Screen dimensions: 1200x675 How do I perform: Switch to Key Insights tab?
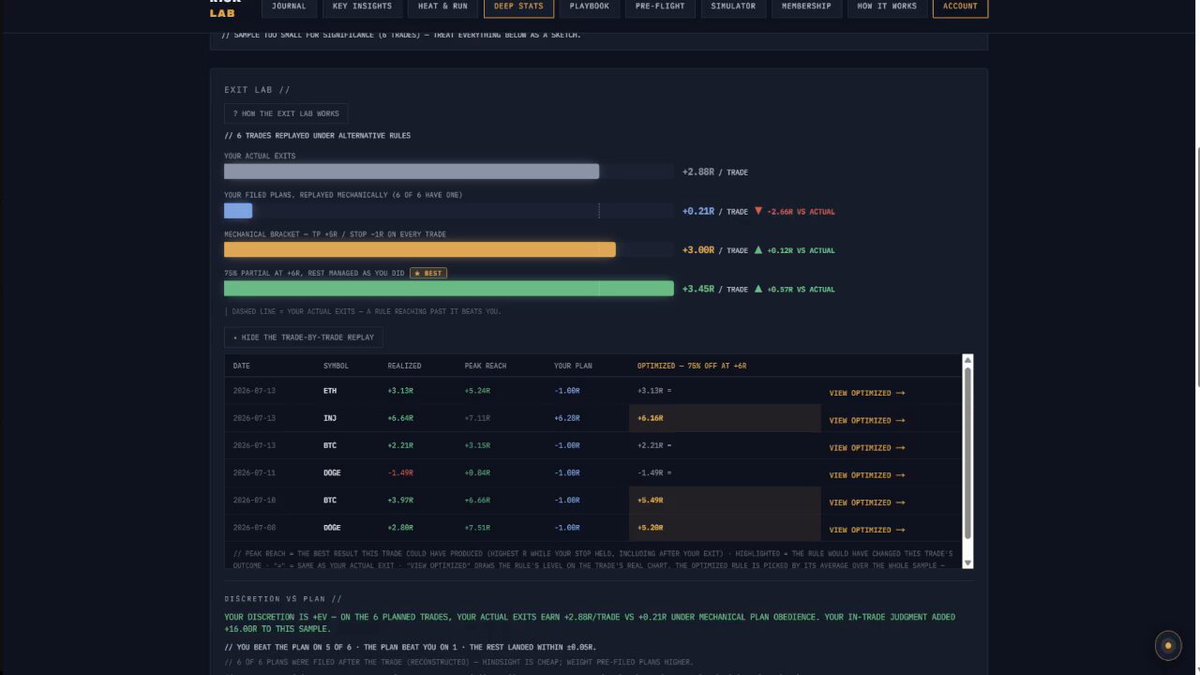tap(363, 7)
